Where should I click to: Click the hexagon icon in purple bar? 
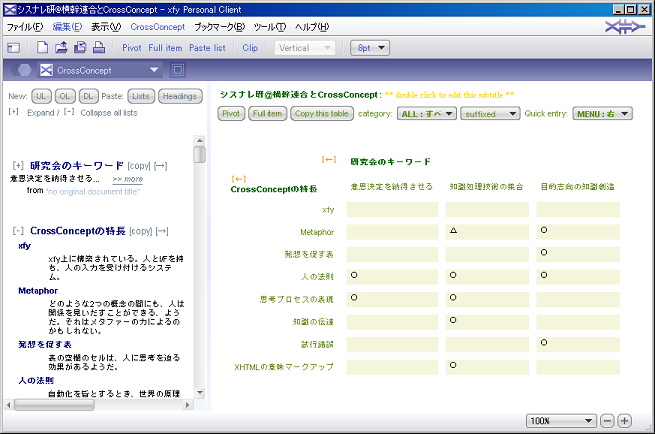pyautogui.click(x=24, y=70)
